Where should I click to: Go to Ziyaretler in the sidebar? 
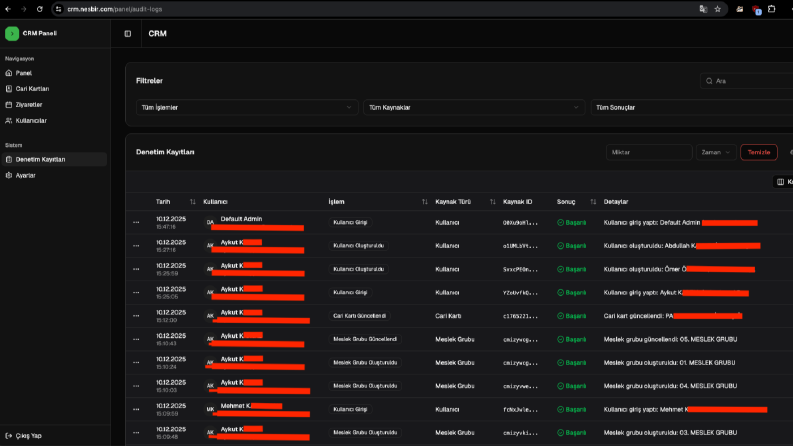point(55,105)
